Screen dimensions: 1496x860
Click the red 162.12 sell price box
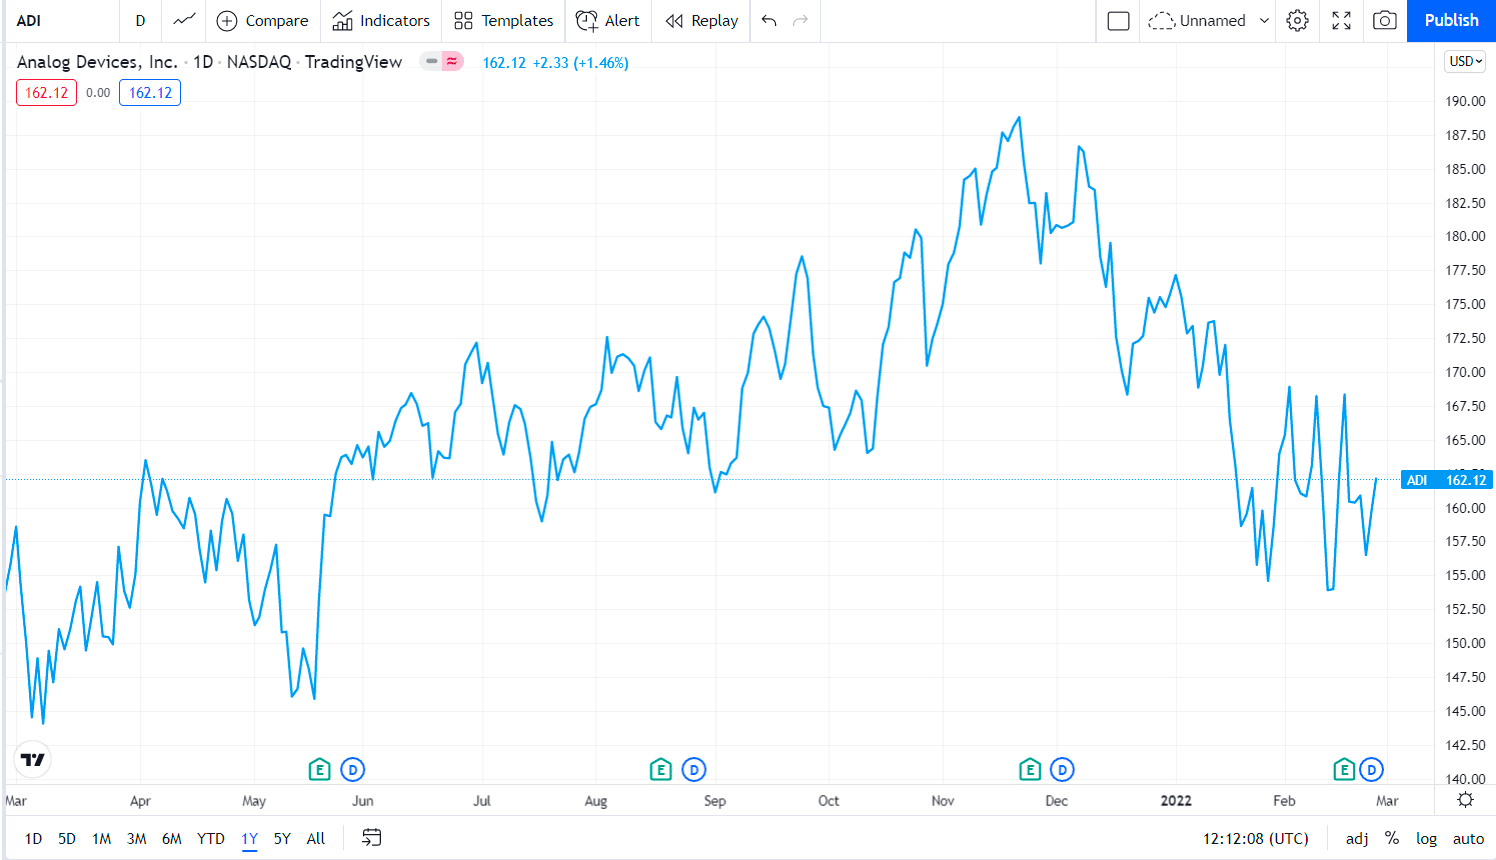point(47,93)
